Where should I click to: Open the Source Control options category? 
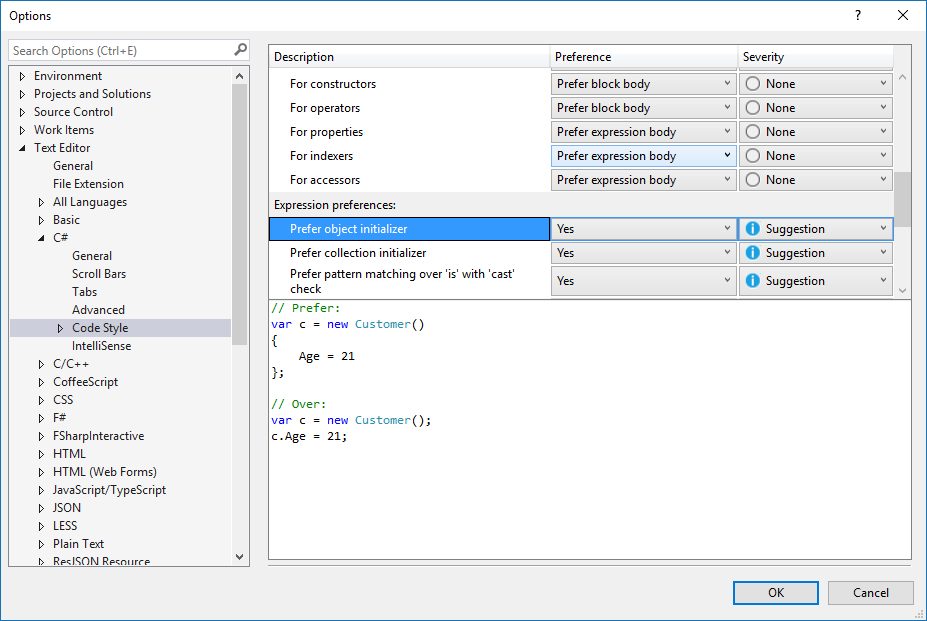pos(73,112)
